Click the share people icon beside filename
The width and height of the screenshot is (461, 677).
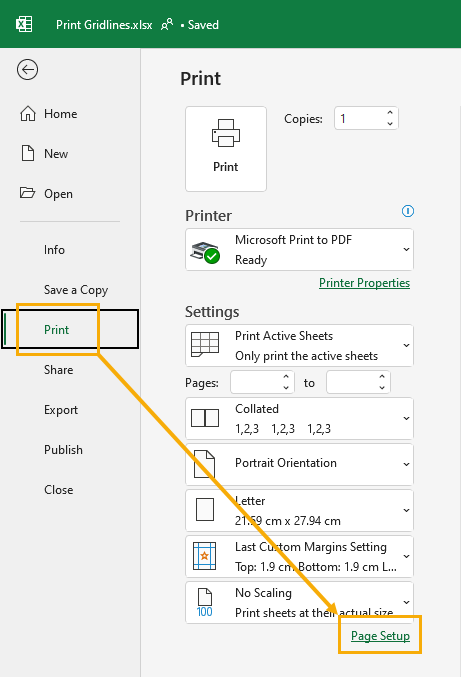pos(167,24)
